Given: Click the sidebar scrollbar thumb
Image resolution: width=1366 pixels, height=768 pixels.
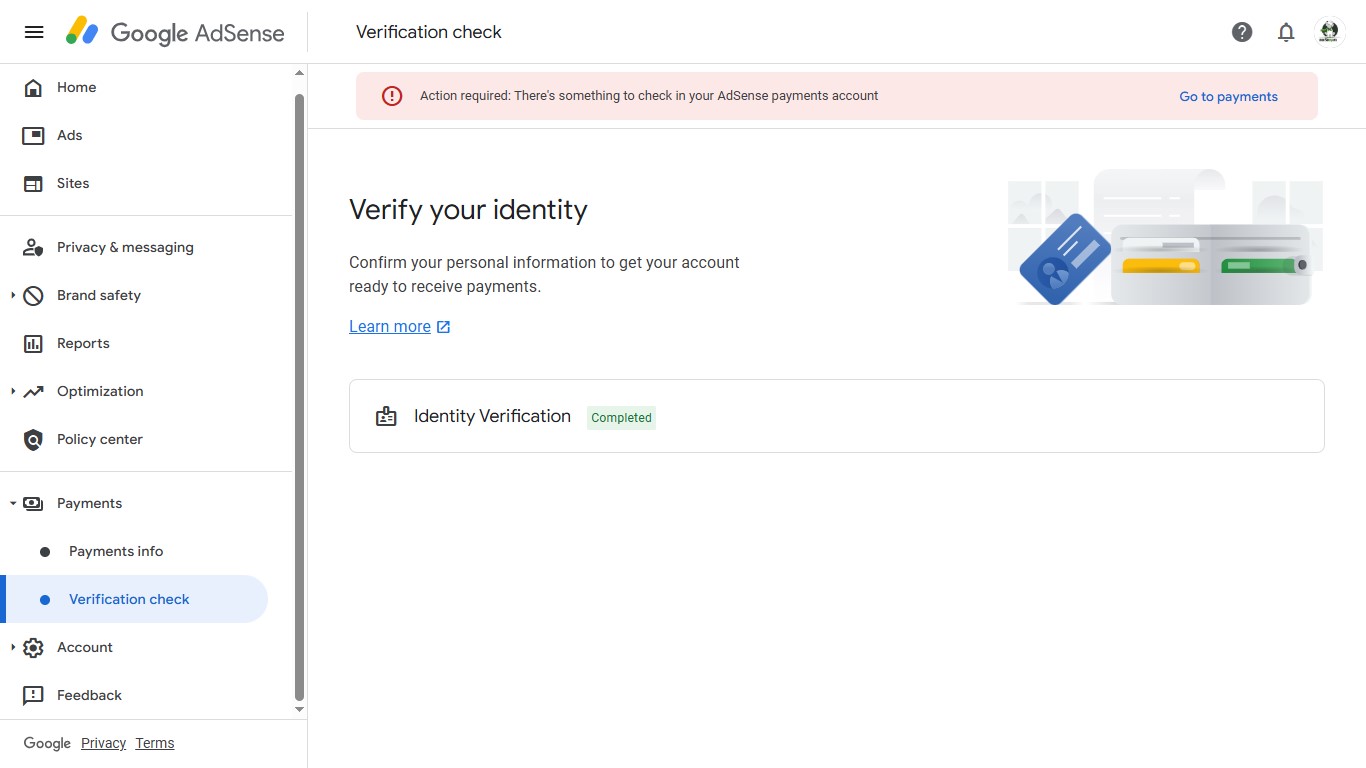Looking at the screenshot, I should pos(299,397).
